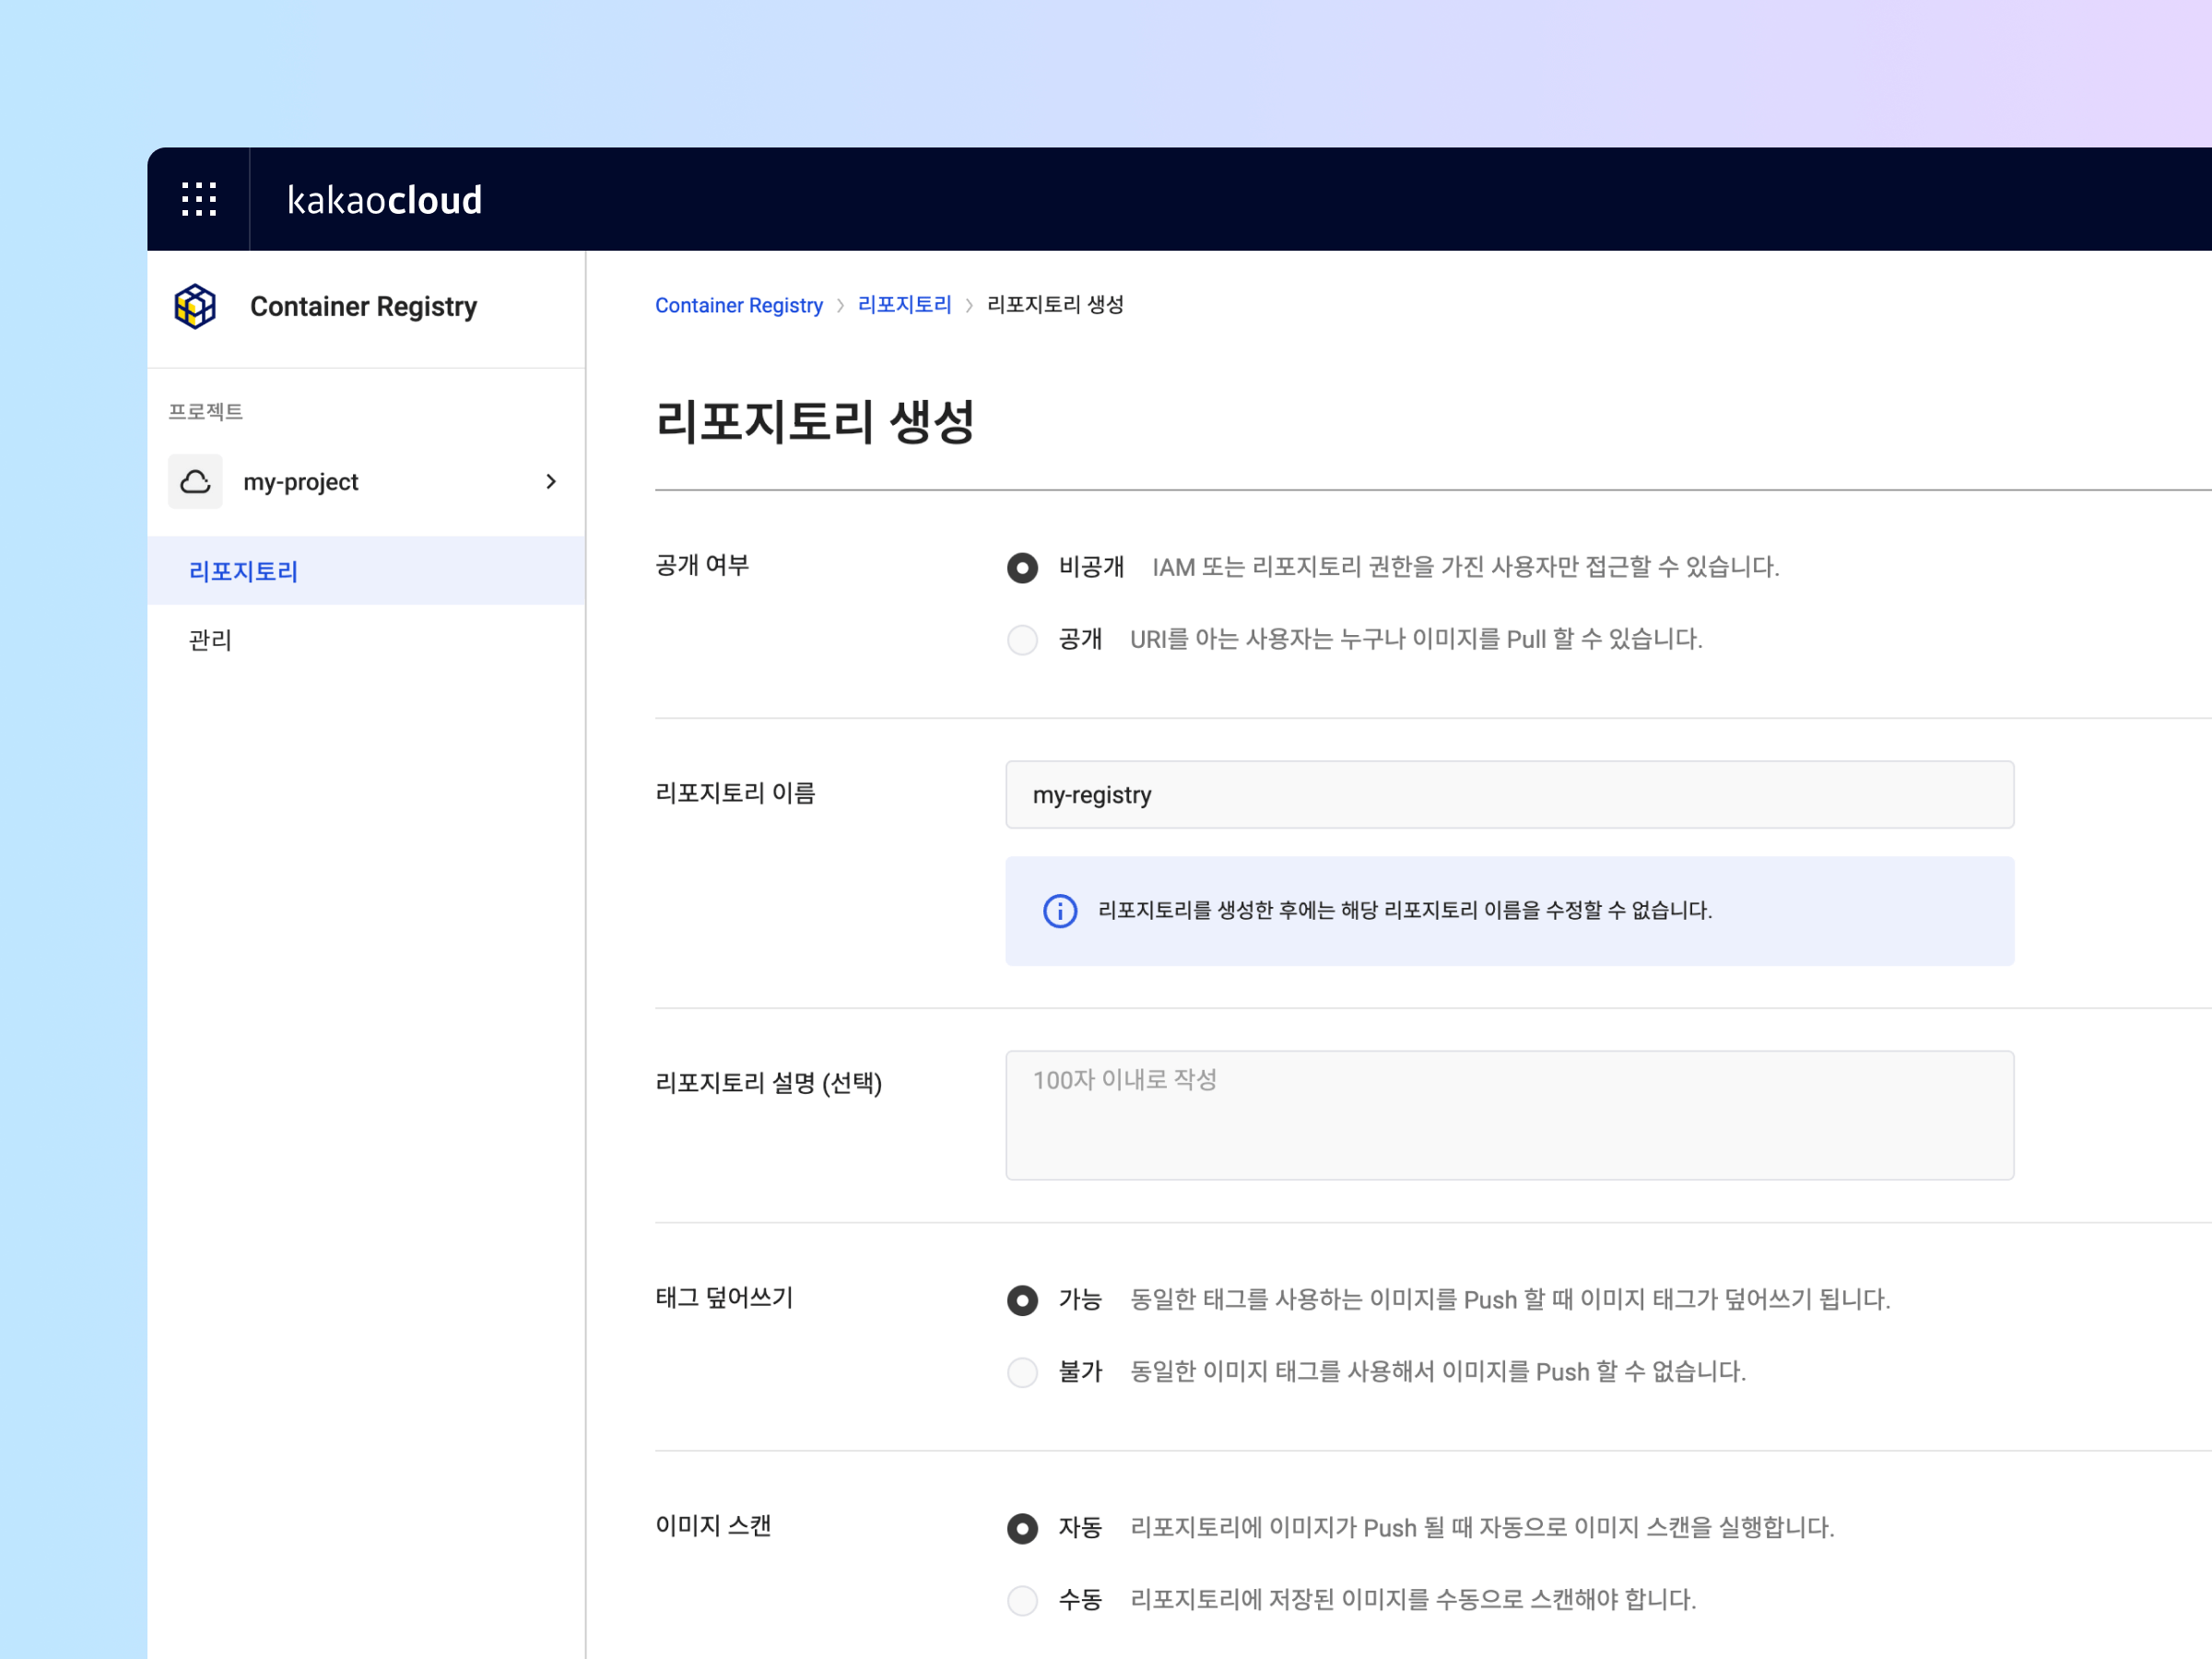
Task: Focus the repository name input field
Action: [1509, 795]
